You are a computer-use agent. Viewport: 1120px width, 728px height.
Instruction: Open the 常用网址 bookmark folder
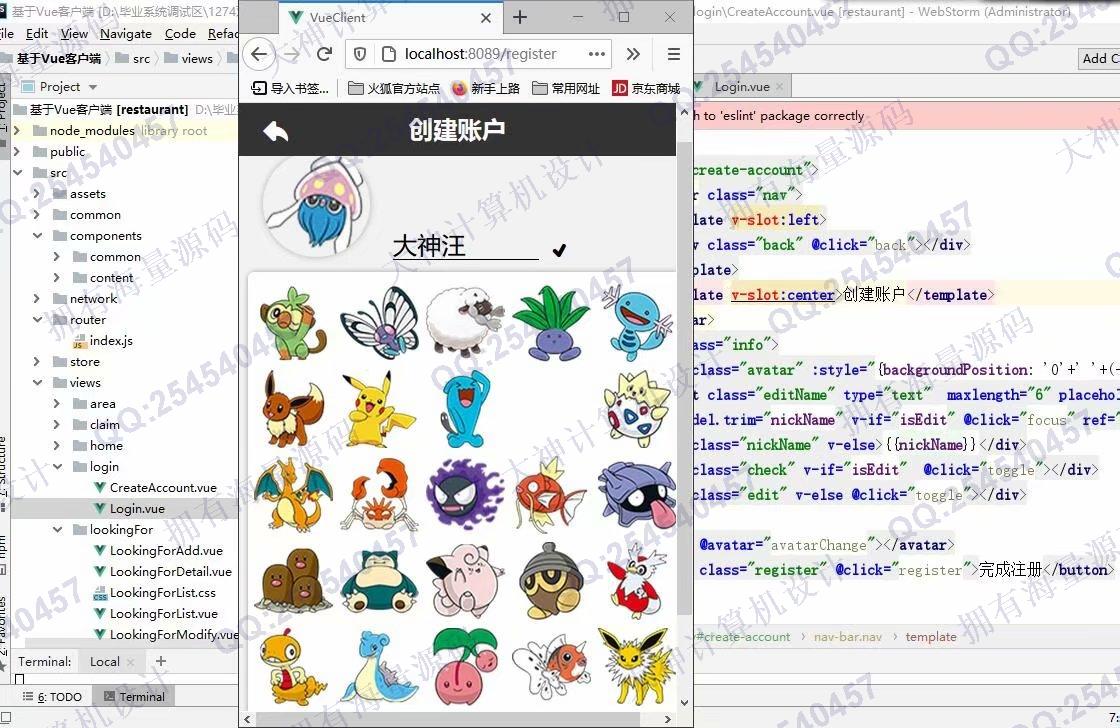click(566, 89)
